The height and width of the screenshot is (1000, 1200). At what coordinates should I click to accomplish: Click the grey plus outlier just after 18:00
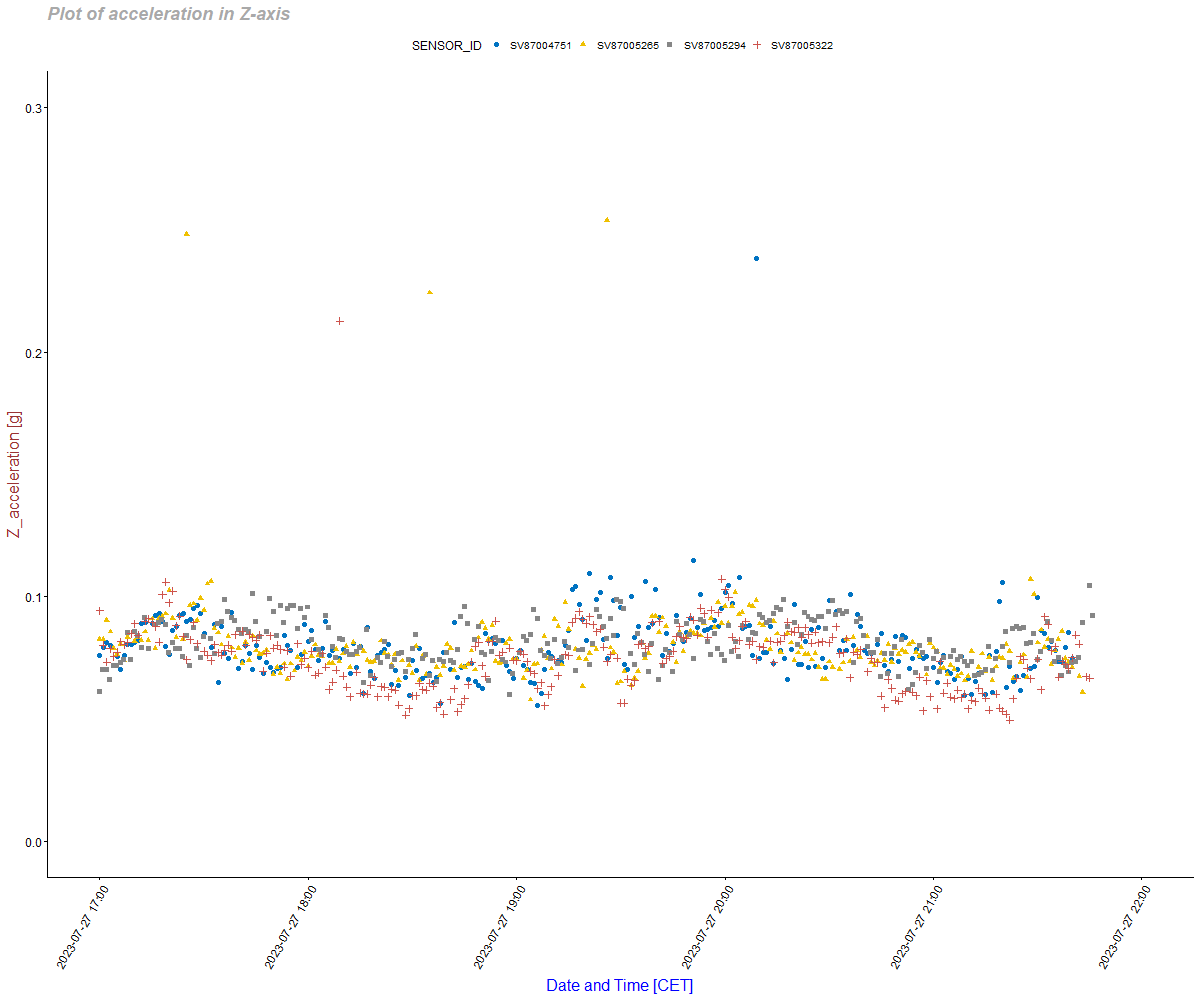point(340,321)
